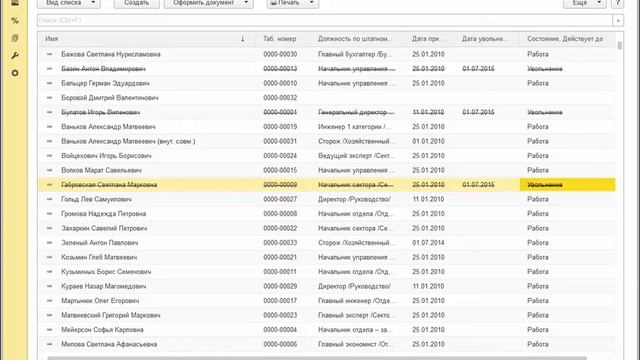640x360 pixels.
Task: Click the horizontal scrollbar below the list
Action: (x=317, y=358)
